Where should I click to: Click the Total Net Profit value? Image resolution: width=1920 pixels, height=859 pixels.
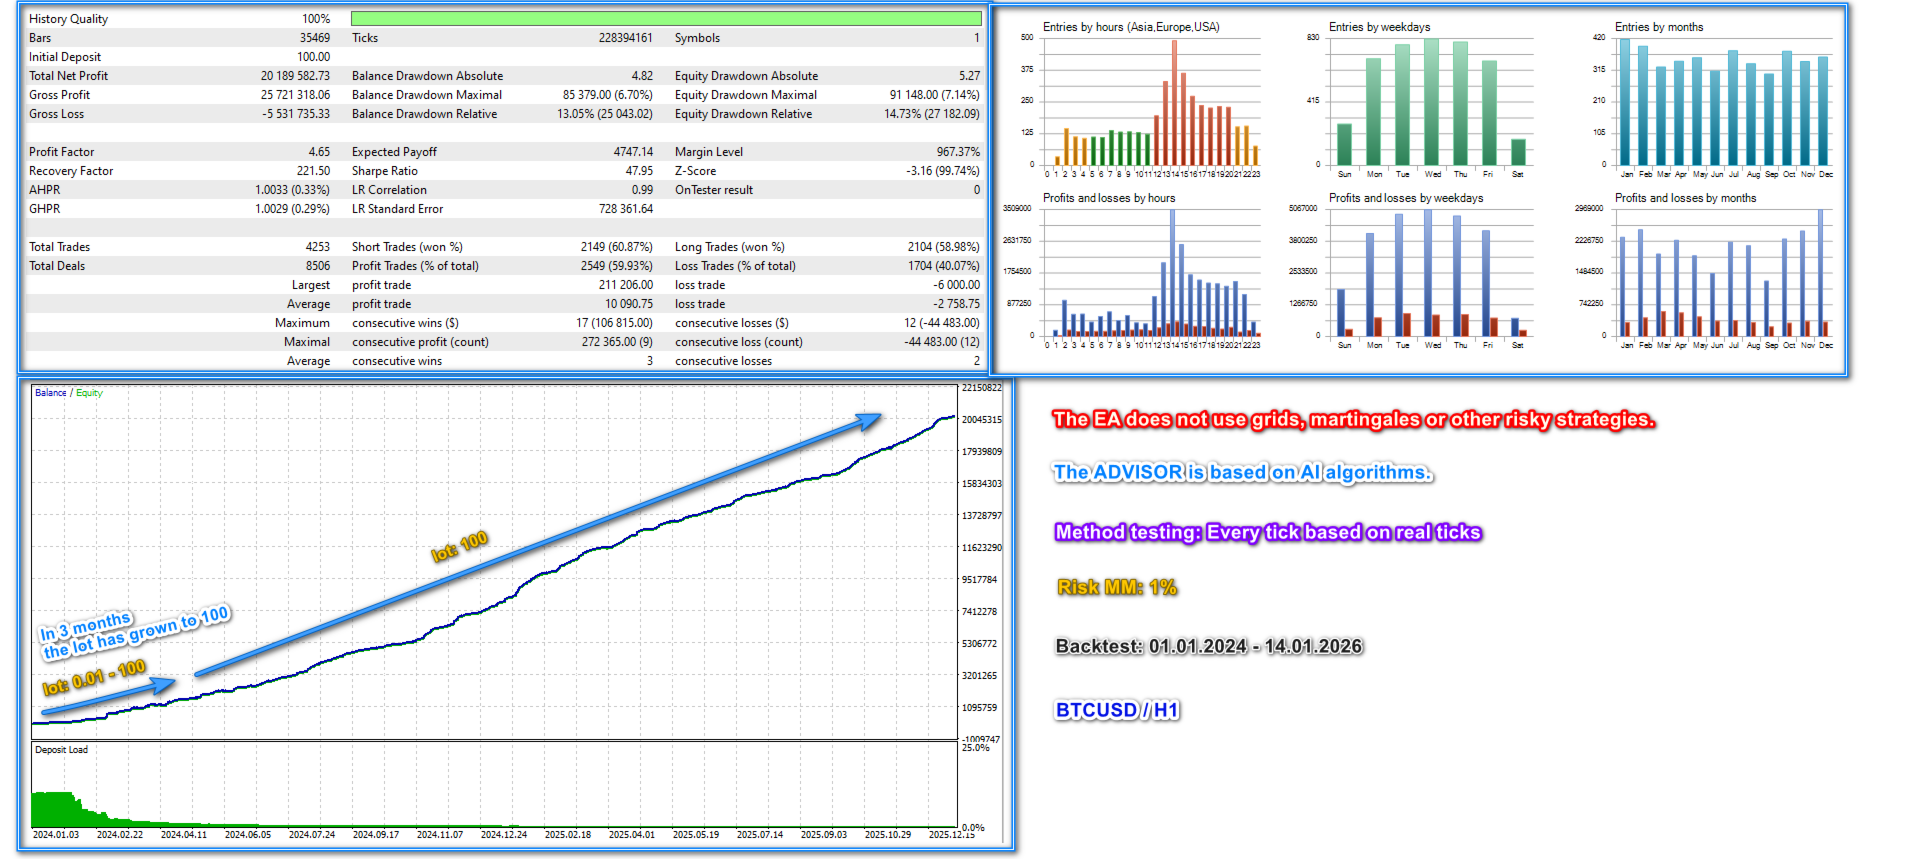point(295,76)
